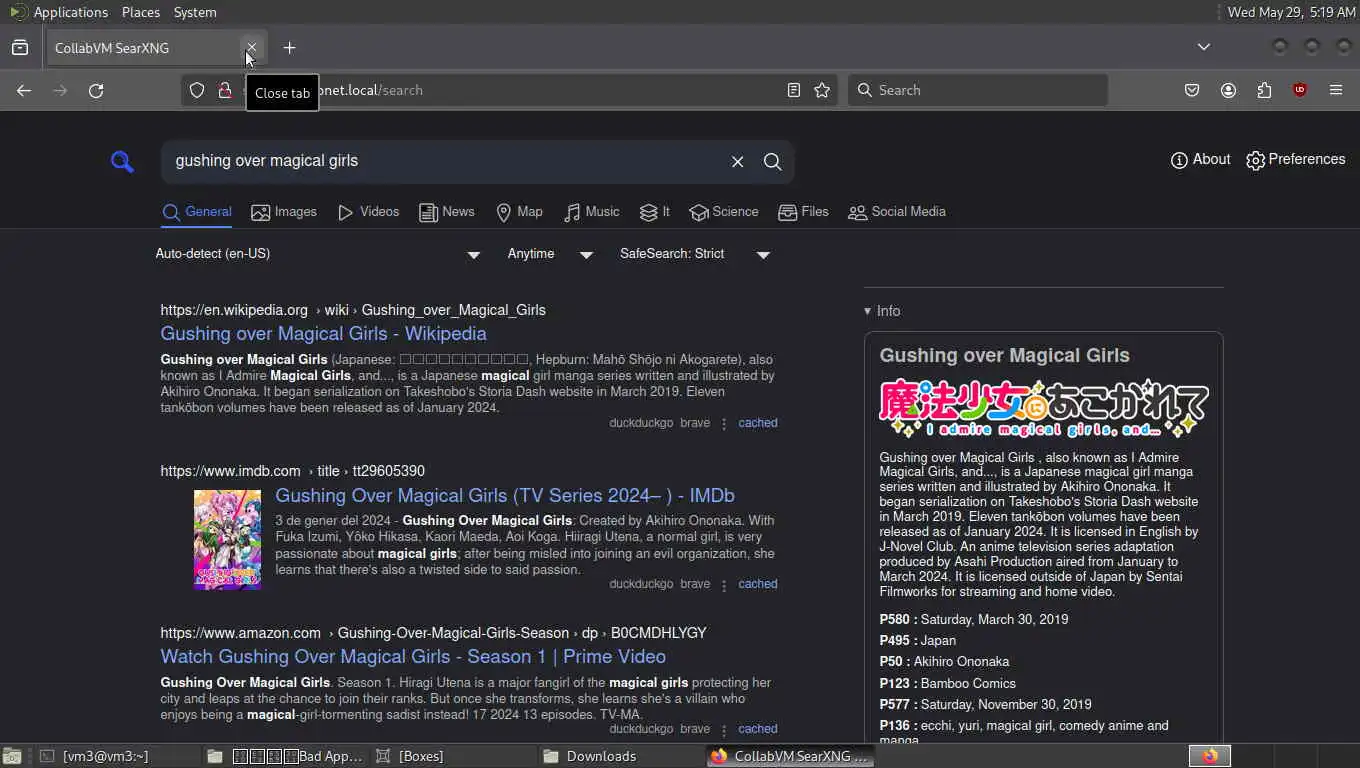Viewport: 1360px width, 768px height.
Task: Click the Firefox workspace switcher icon
Action: pos(1210,756)
